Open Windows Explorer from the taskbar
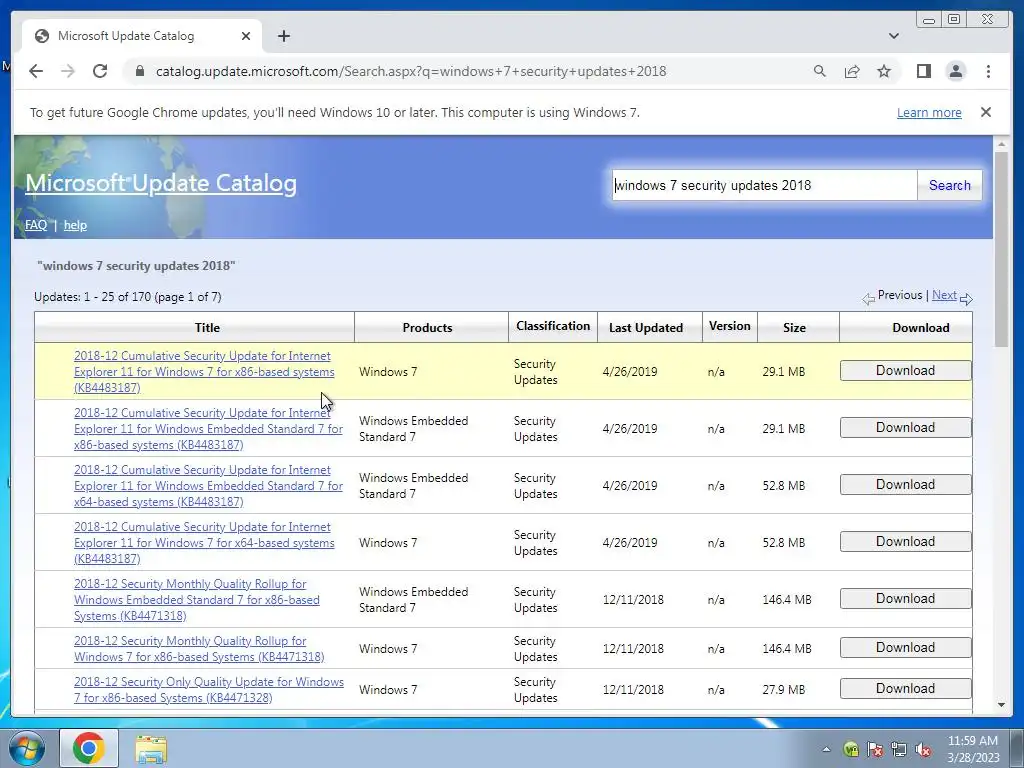Viewport: 1024px width, 768px height. point(151,749)
